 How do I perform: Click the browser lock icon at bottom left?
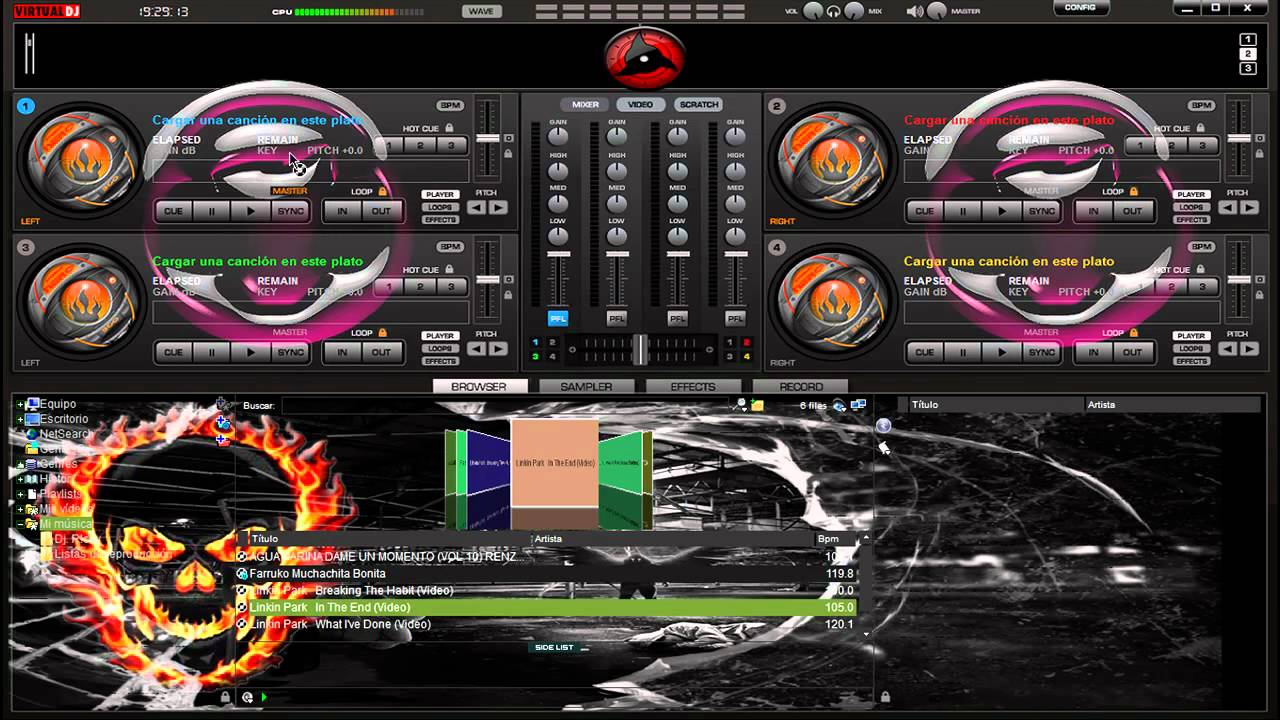[x=225, y=697]
